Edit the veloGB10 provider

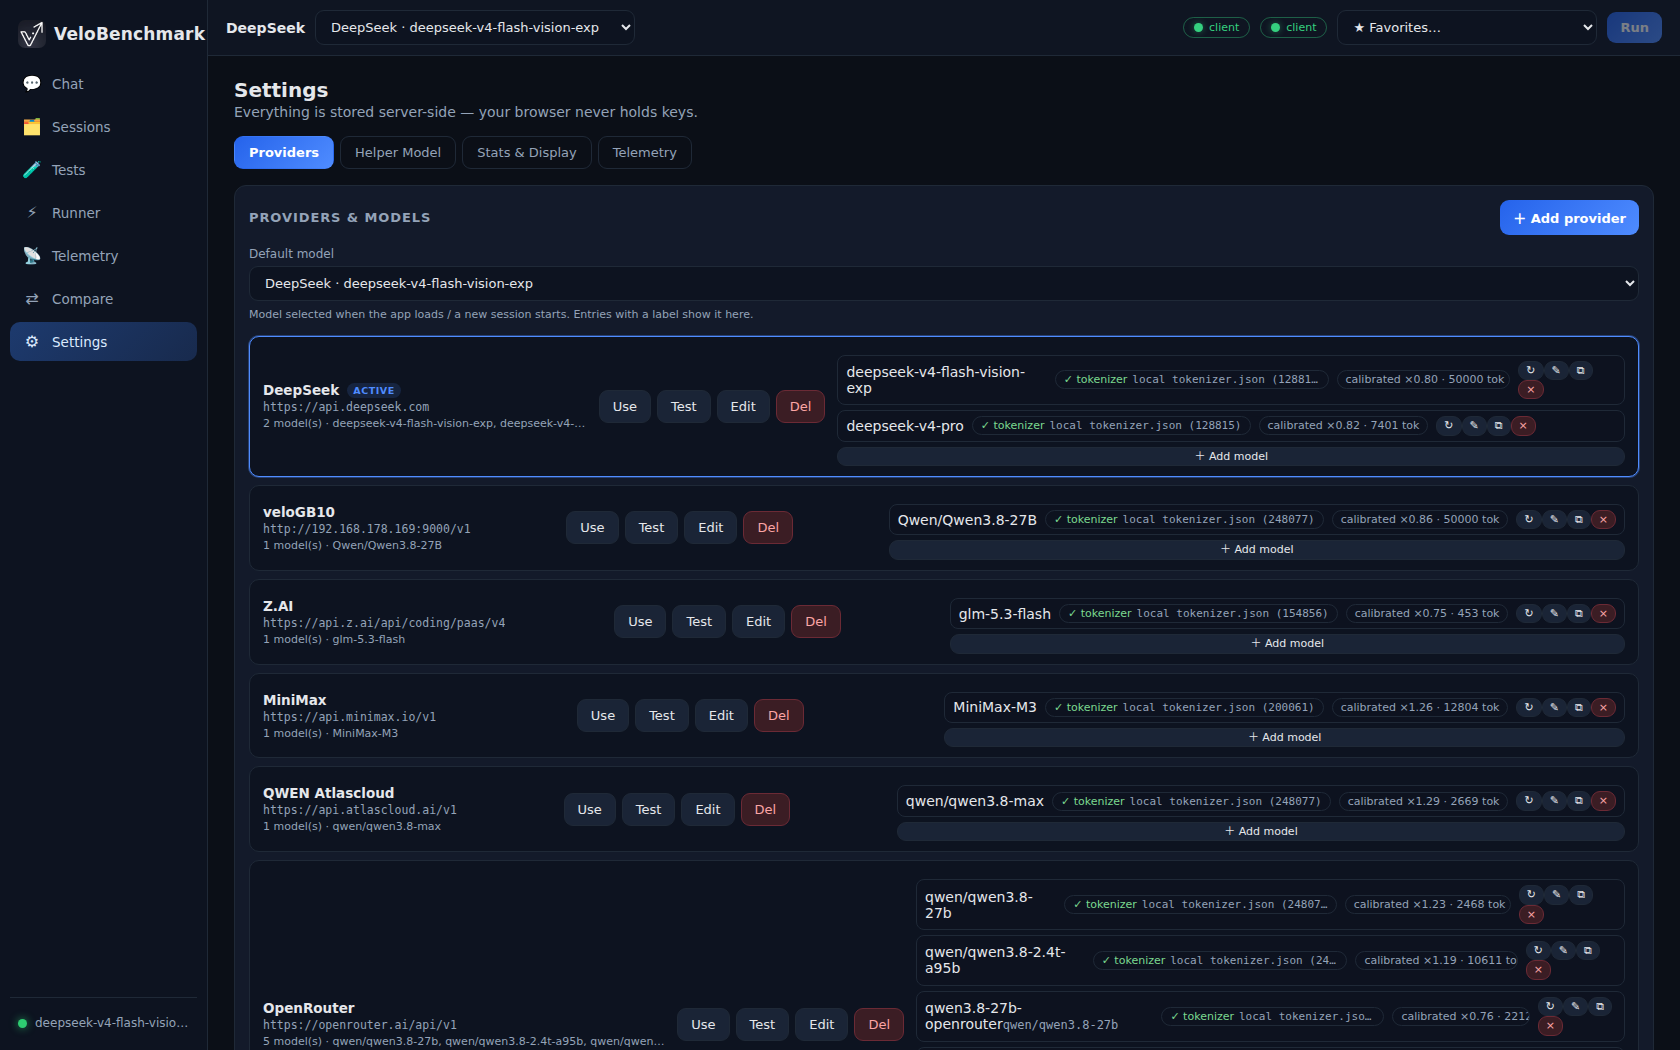[x=711, y=528]
